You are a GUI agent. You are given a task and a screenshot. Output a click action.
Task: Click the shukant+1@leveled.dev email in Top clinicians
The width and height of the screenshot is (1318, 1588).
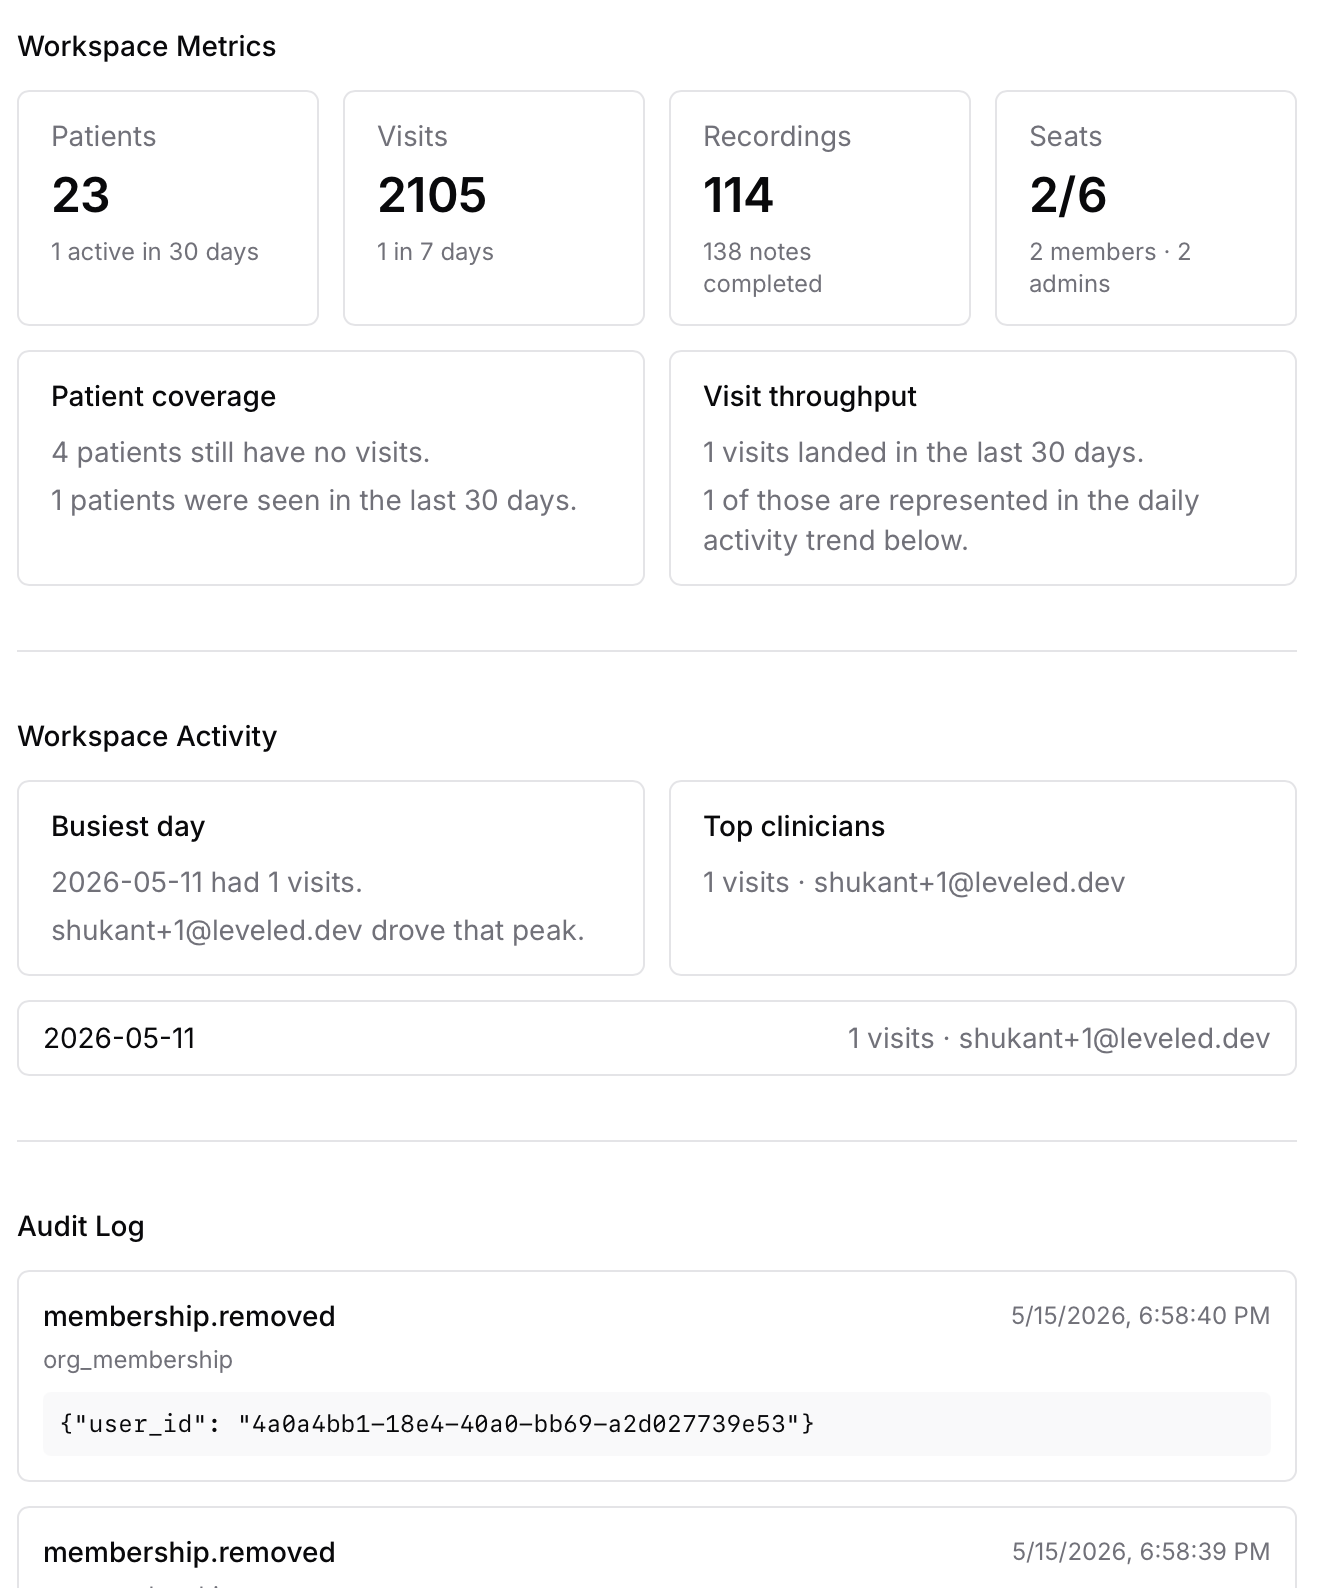point(969,882)
